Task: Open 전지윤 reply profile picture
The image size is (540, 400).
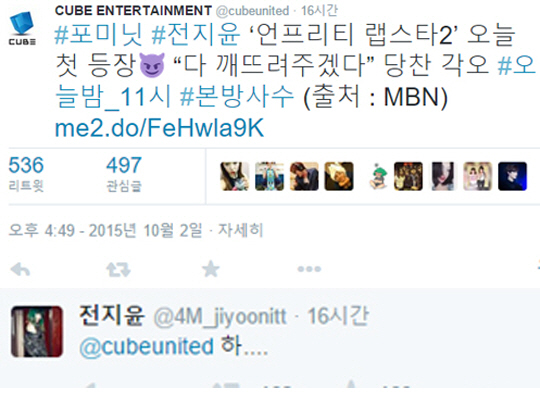Action: [x=37, y=331]
